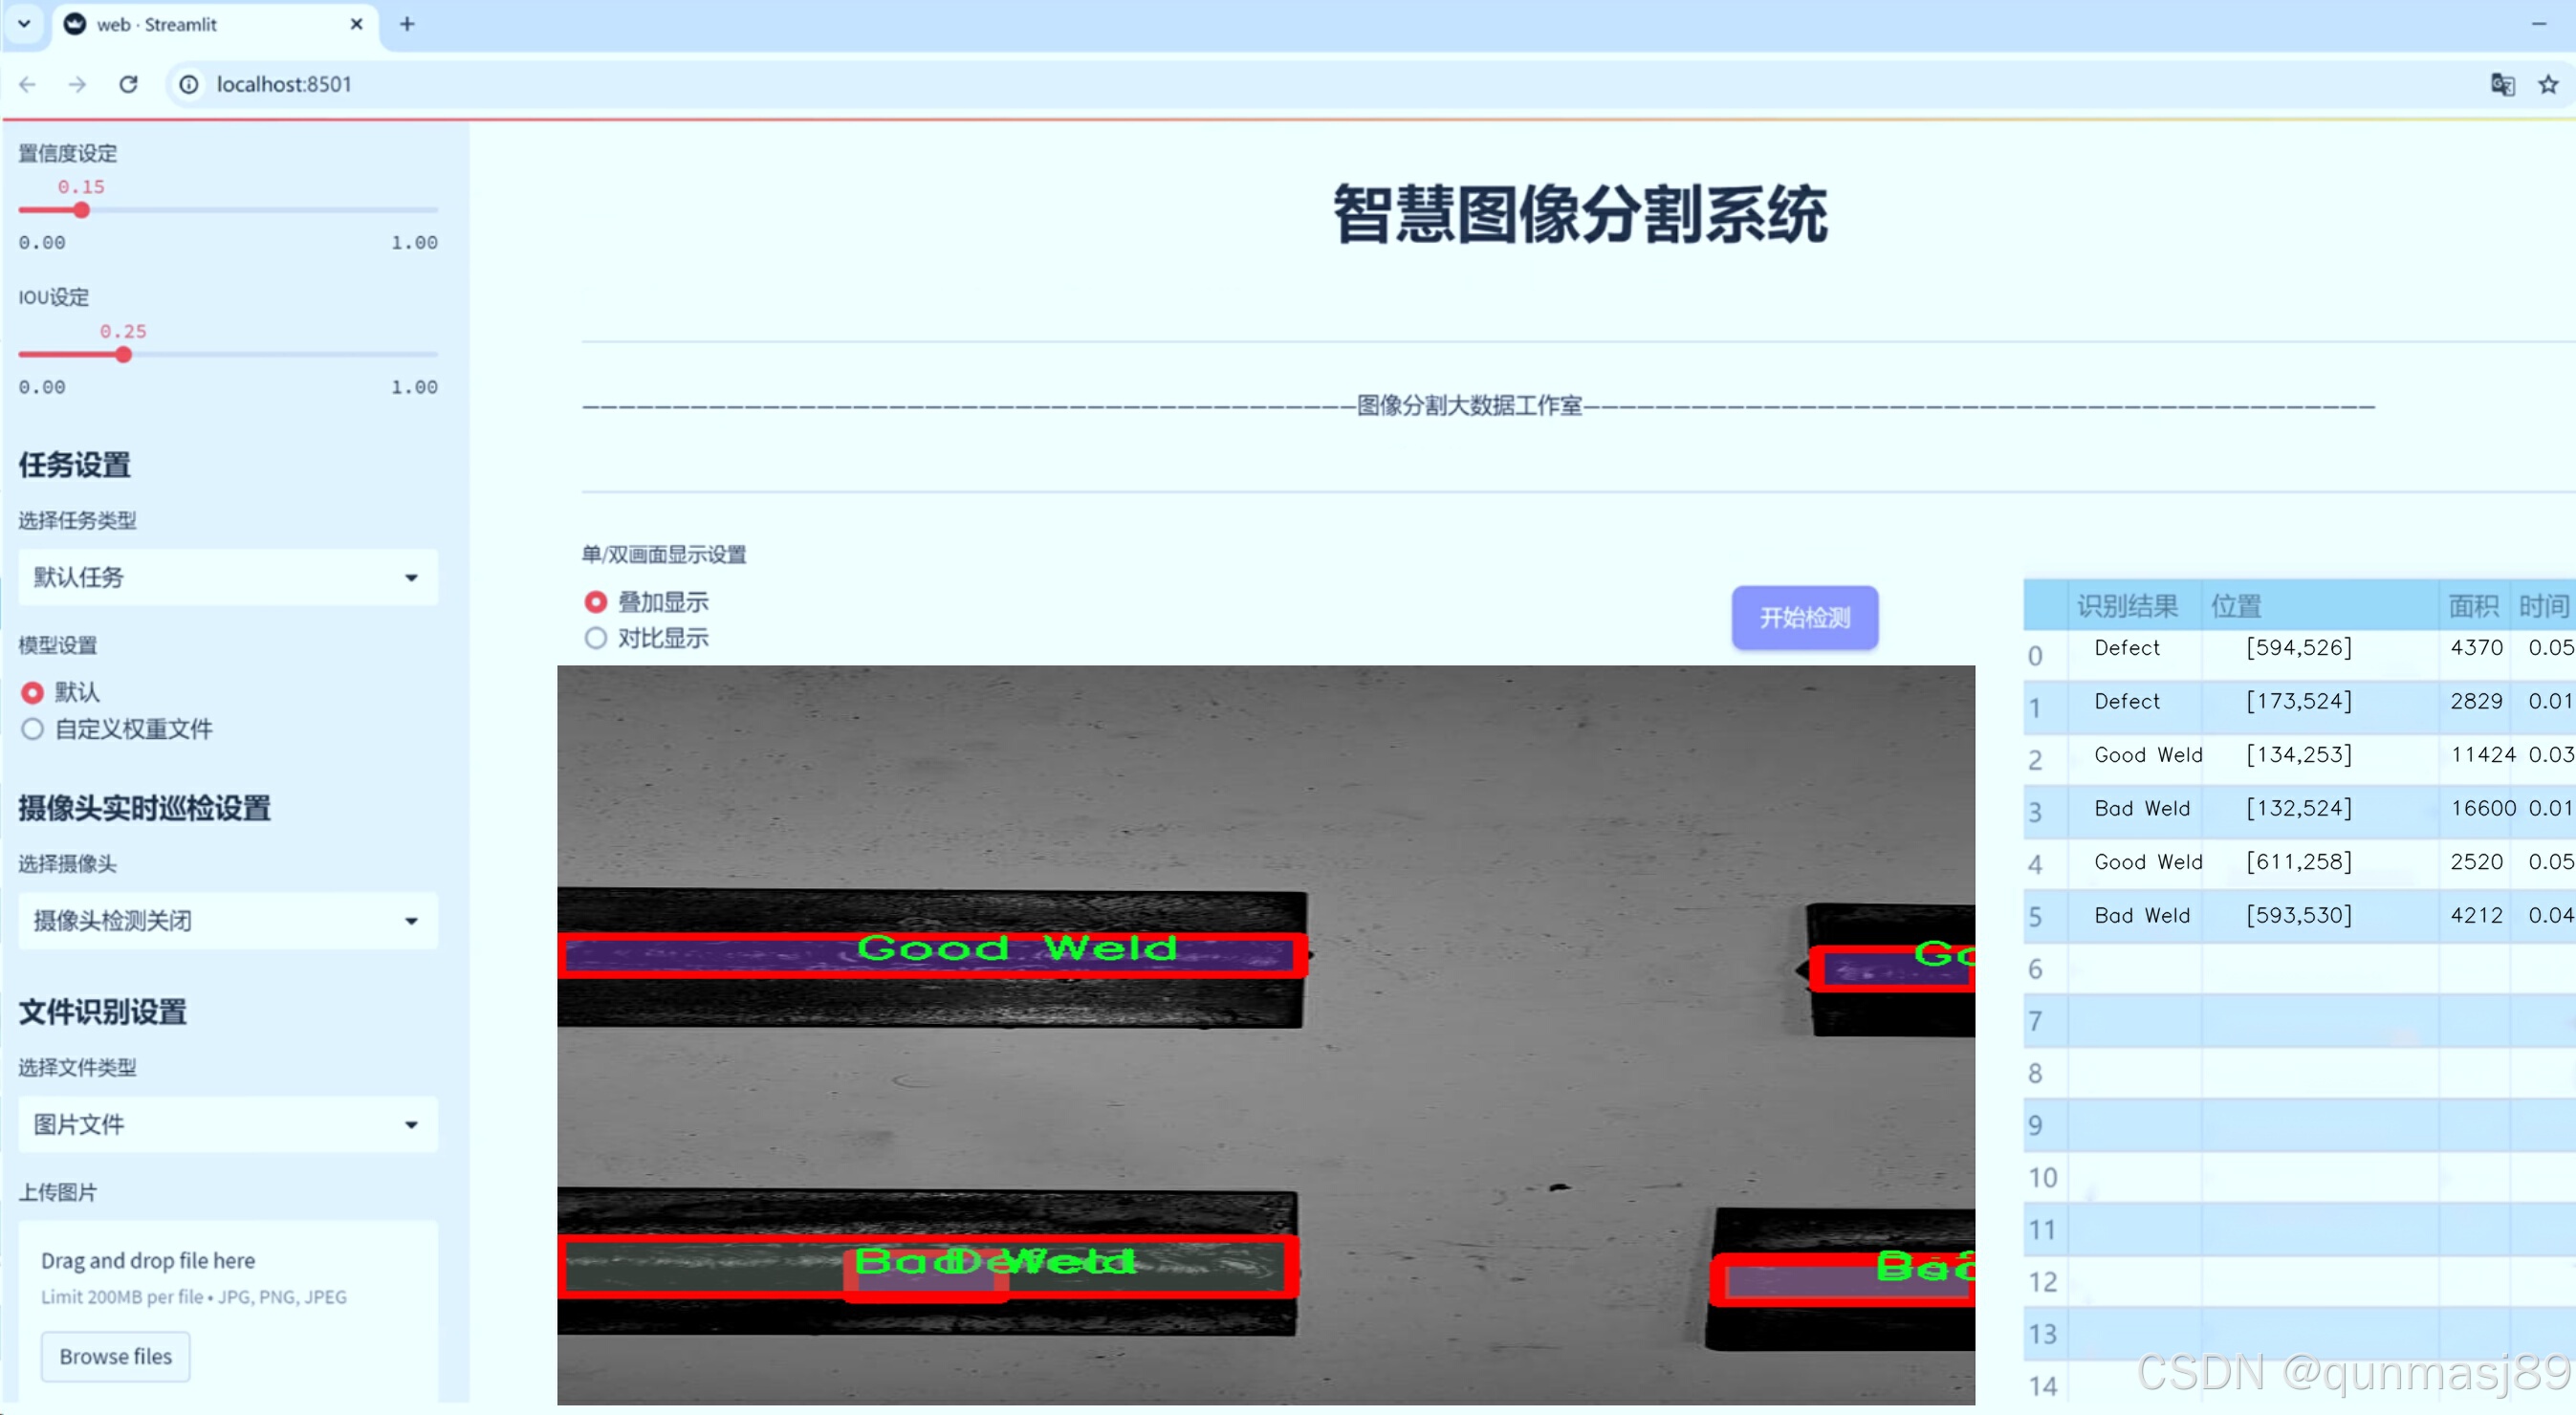Click the 识别结果 column header
This screenshot has width=2576, height=1415.
[2127, 606]
